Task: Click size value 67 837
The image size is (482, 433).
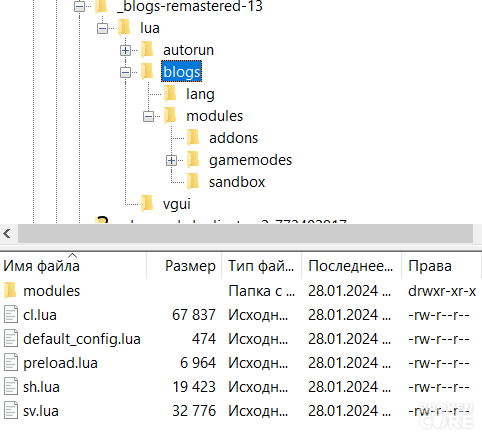Action: point(194,315)
